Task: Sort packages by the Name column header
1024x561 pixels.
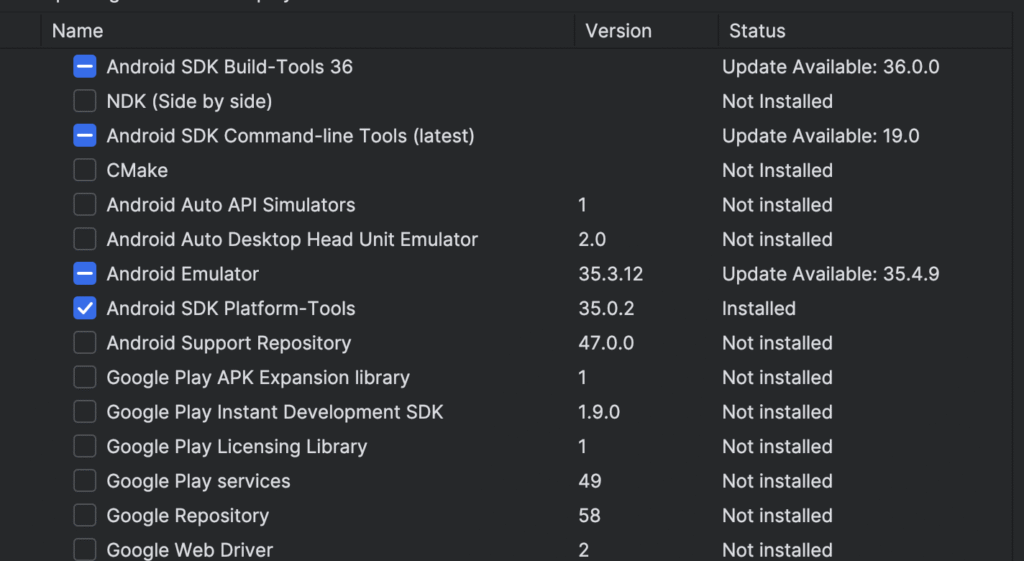Action: pyautogui.click(x=78, y=31)
